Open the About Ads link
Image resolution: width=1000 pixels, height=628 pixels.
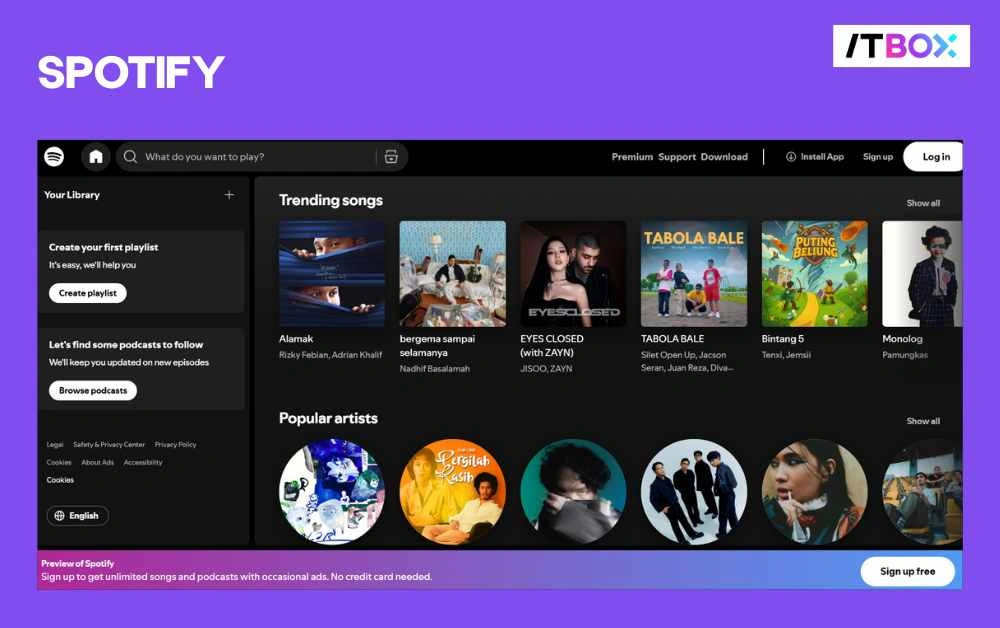tap(98, 463)
